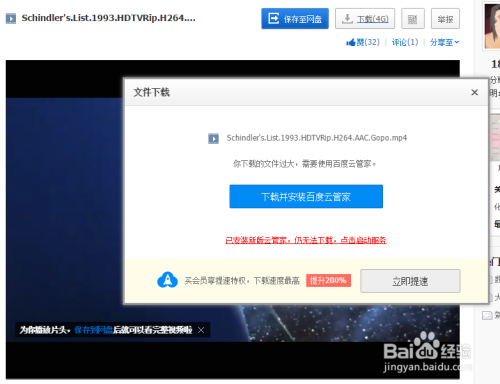Click the truncated Schindler's.List file title
The image size is (500, 384).
tap(108, 18)
